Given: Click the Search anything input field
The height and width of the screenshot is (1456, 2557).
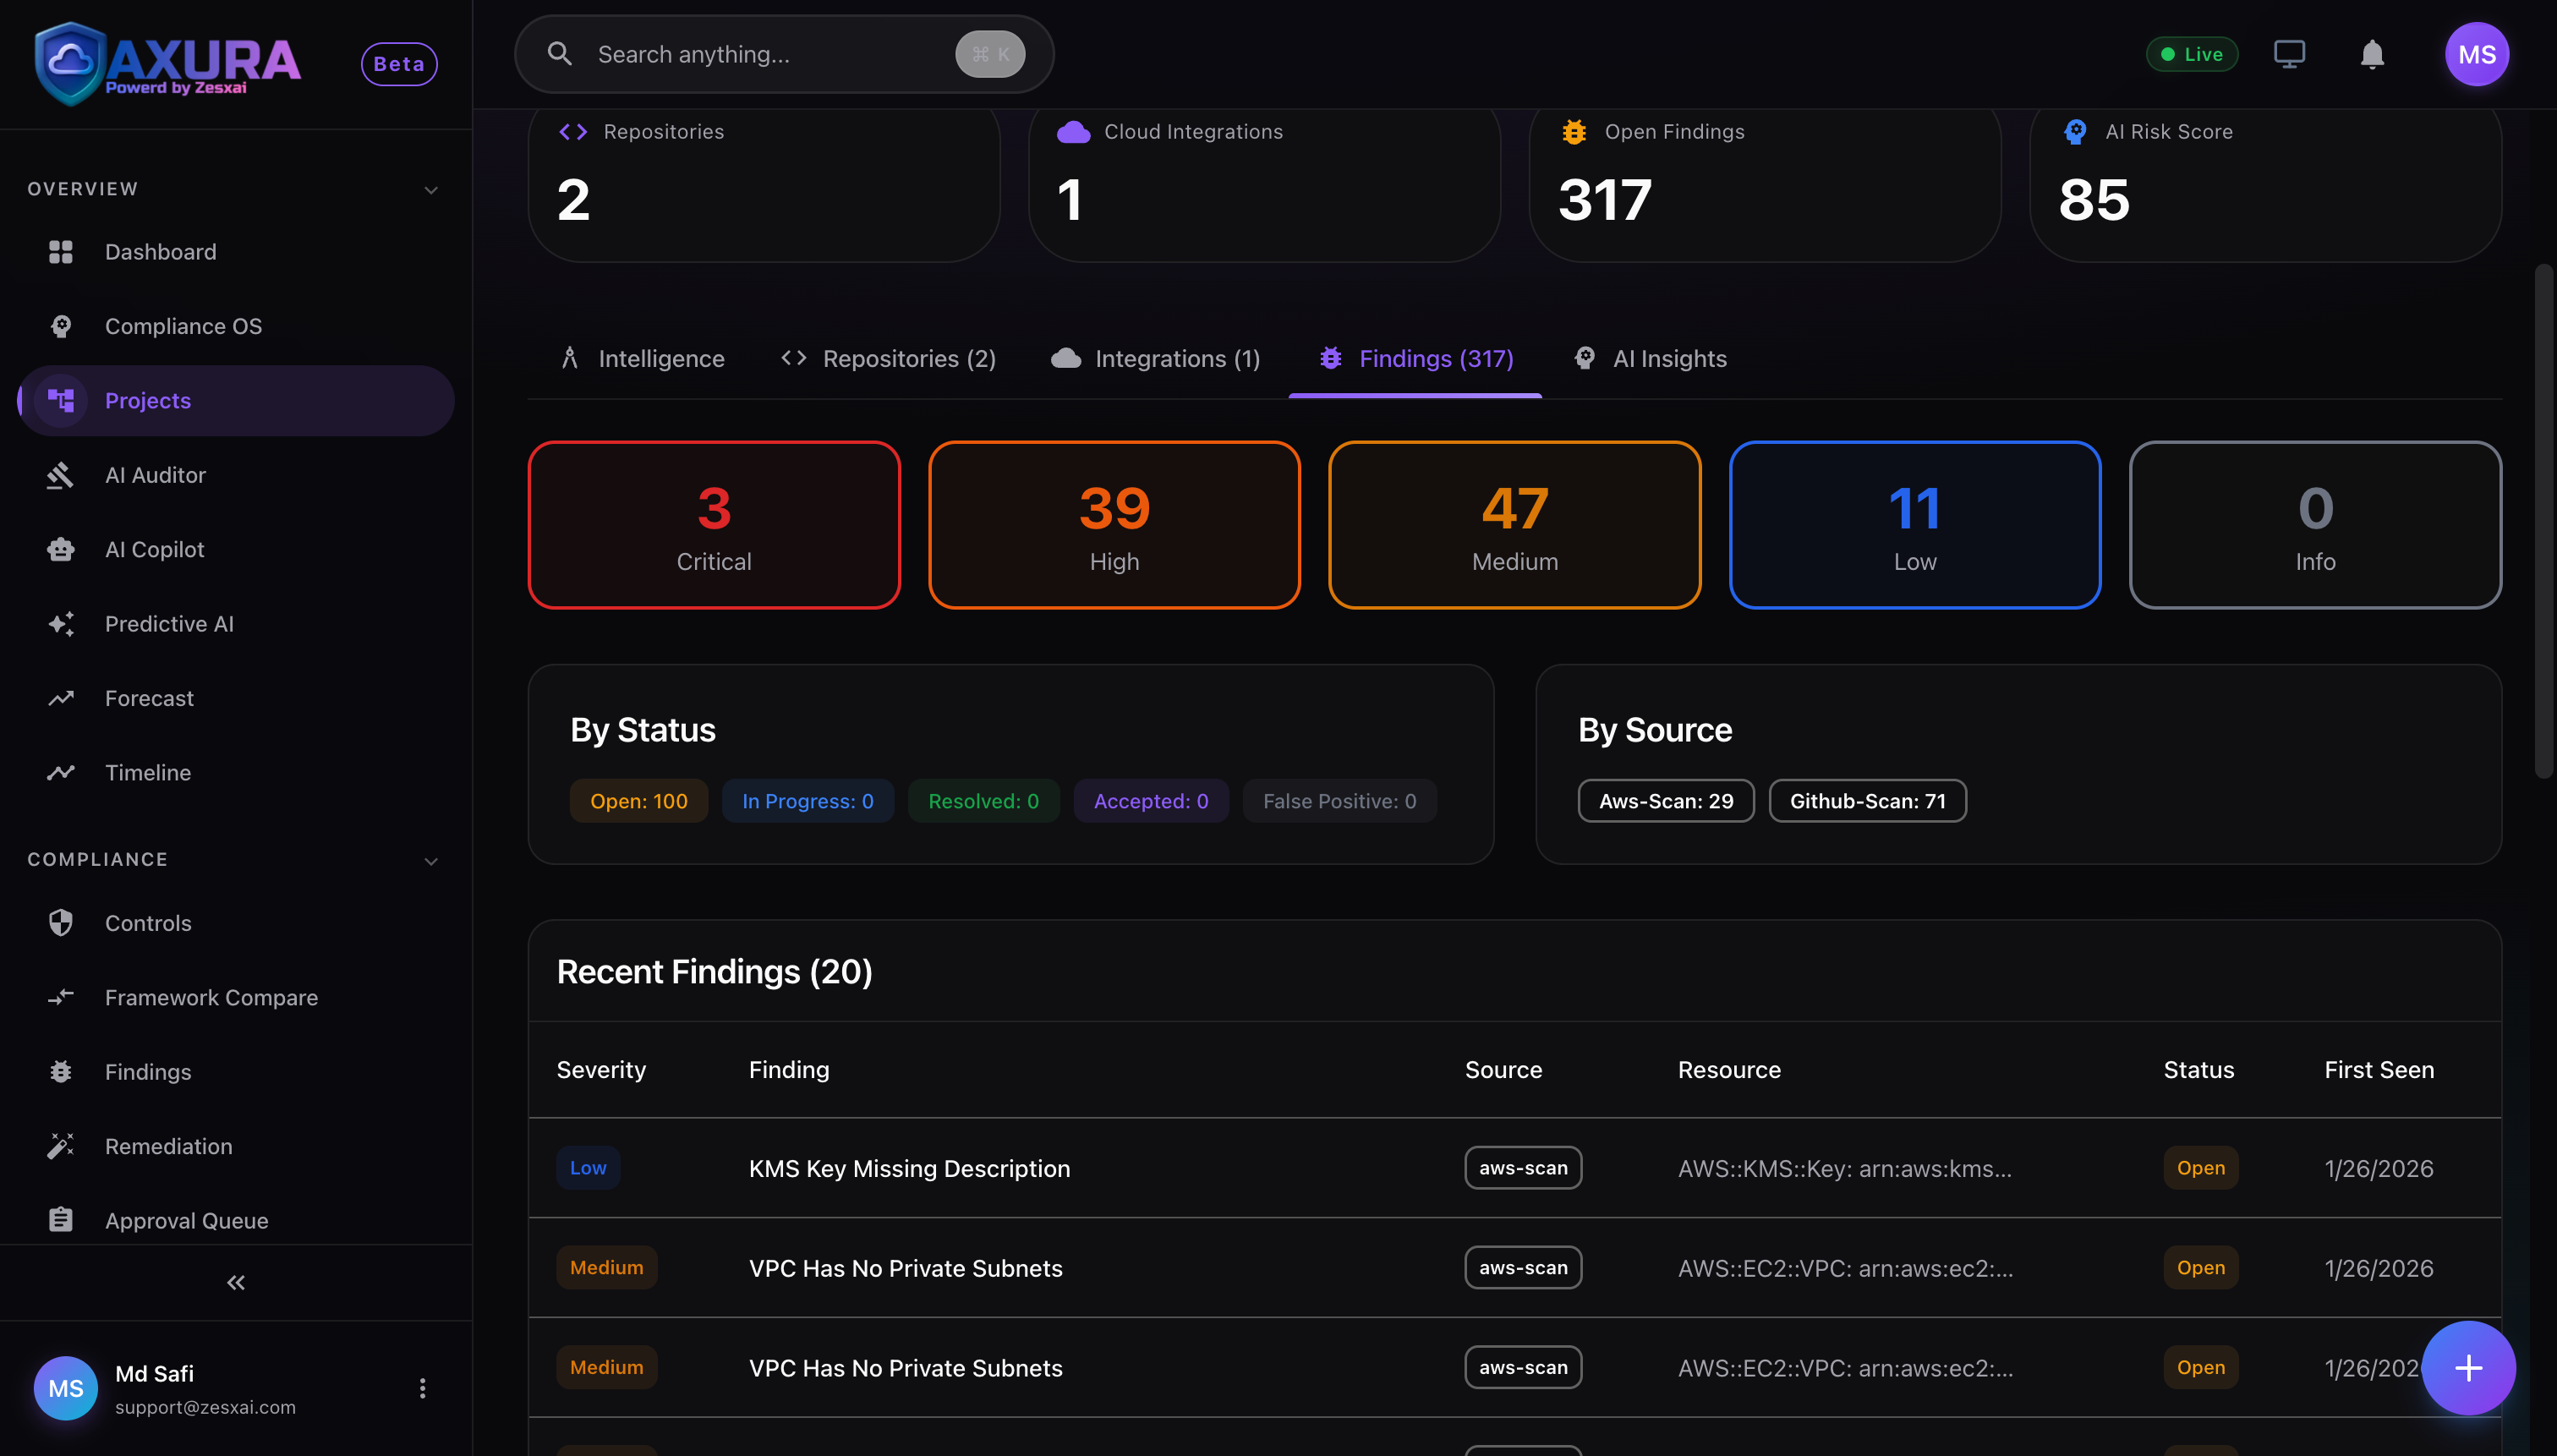Looking at the screenshot, I should tap(760, 54).
